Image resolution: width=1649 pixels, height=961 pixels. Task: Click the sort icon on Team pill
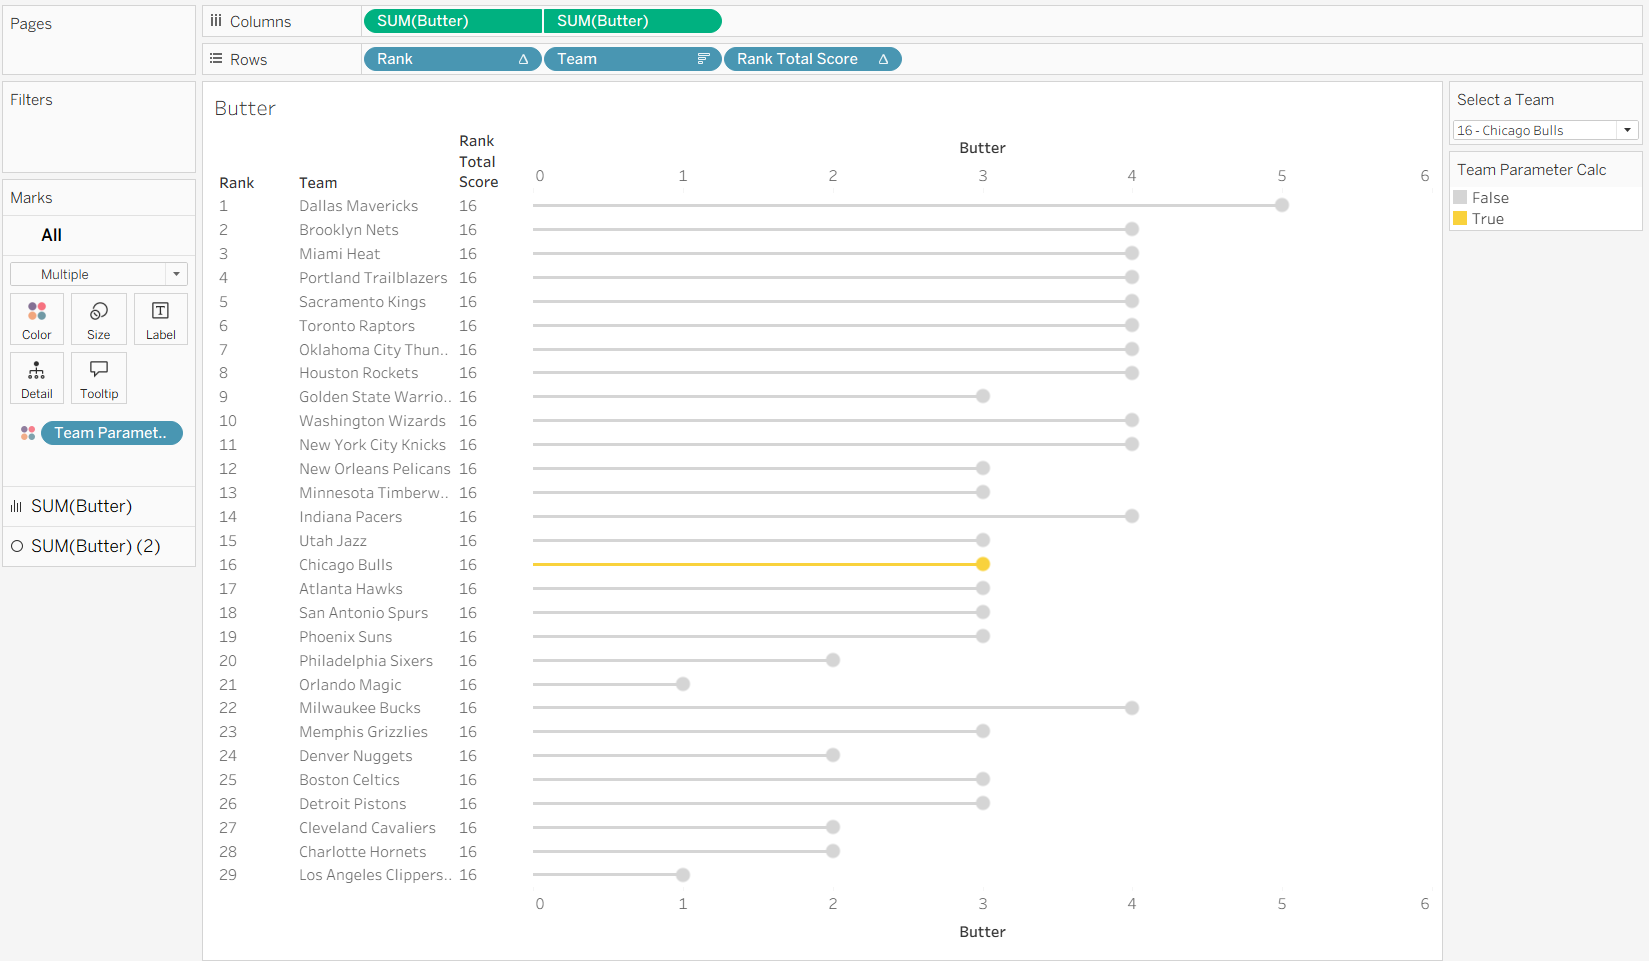click(703, 59)
